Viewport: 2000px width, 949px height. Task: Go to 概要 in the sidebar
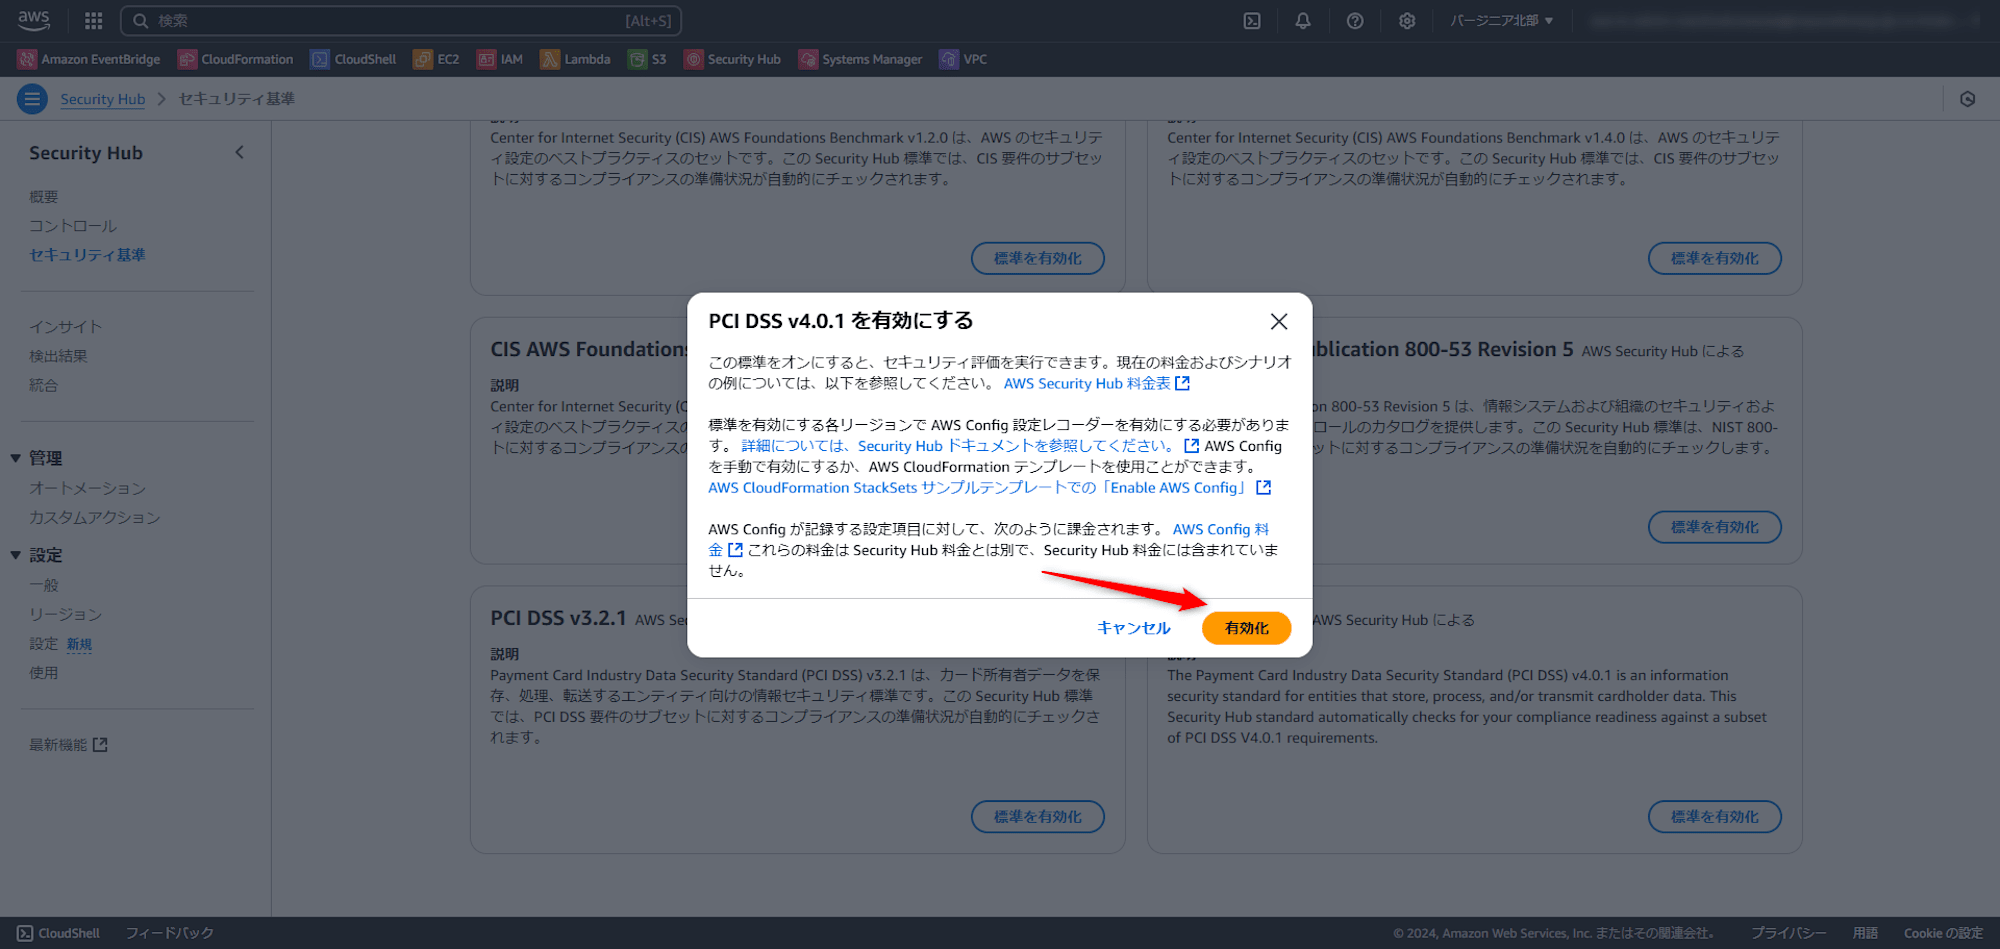[44, 197]
